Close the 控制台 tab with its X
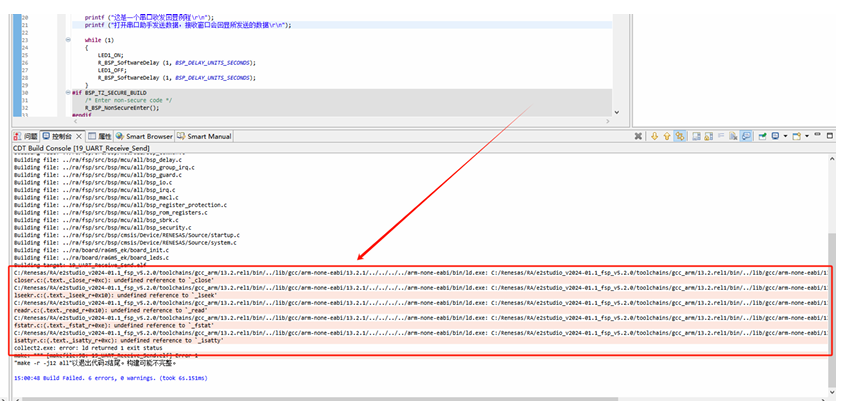Screen dimensions: 846x411 (79, 136)
